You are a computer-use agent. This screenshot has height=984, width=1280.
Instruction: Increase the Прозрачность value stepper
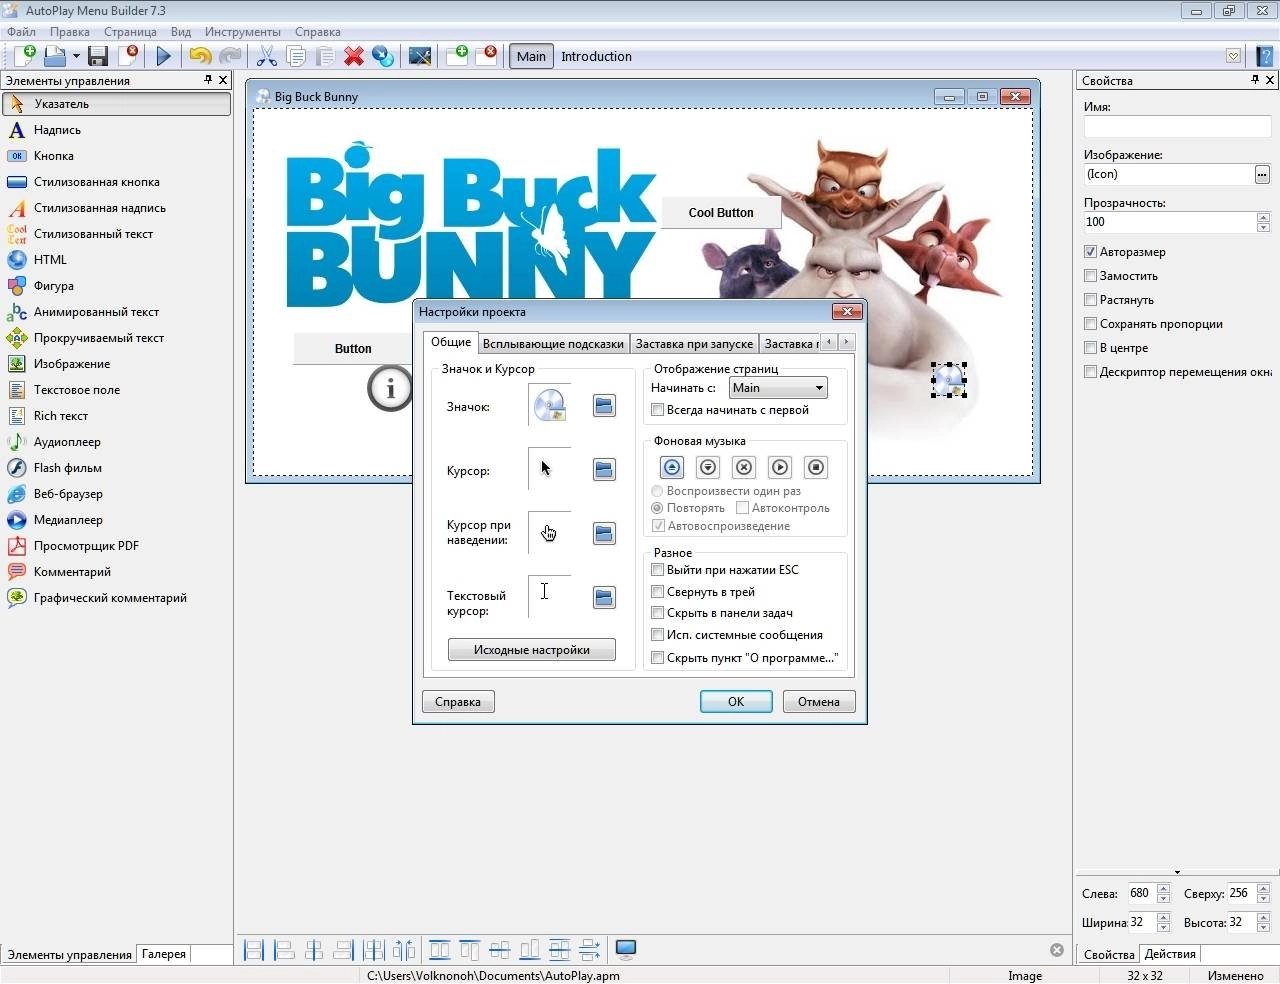click(1263, 217)
